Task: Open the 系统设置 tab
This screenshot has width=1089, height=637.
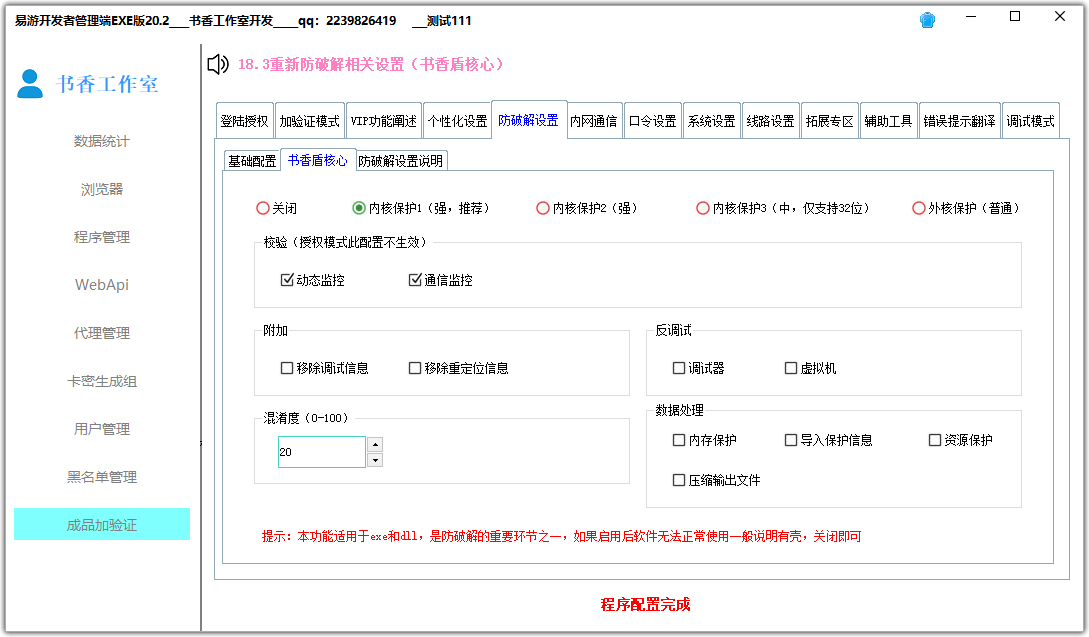Action: [711, 119]
